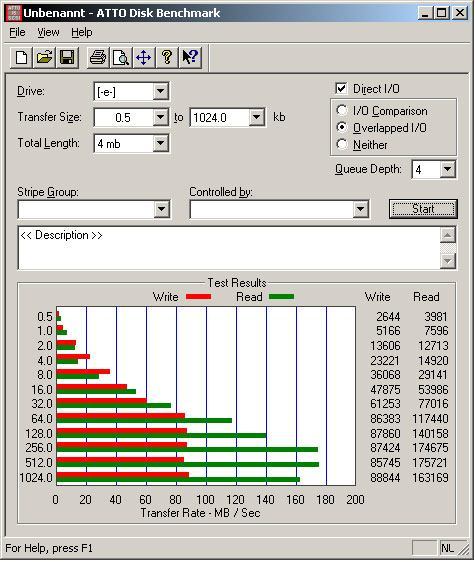475x562 pixels.
Task: Maximize the ATTO Disk Benchmark window
Action: (x=442, y=13)
